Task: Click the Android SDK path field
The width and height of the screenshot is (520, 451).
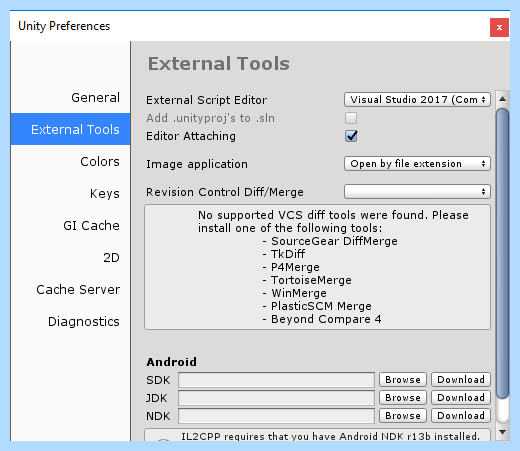Action: [x=276, y=380]
